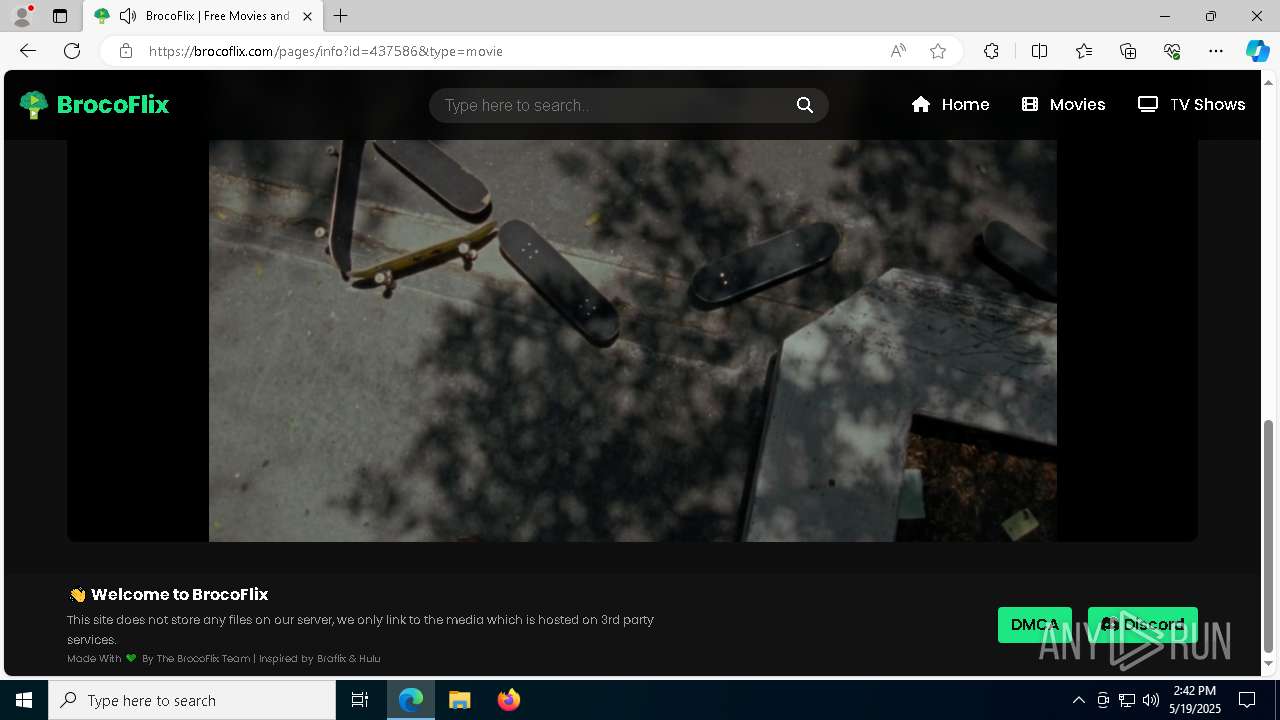Open Read aloud icon in address bar
Viewport: 1280px width, 720px height.
(x=898, y=51)
